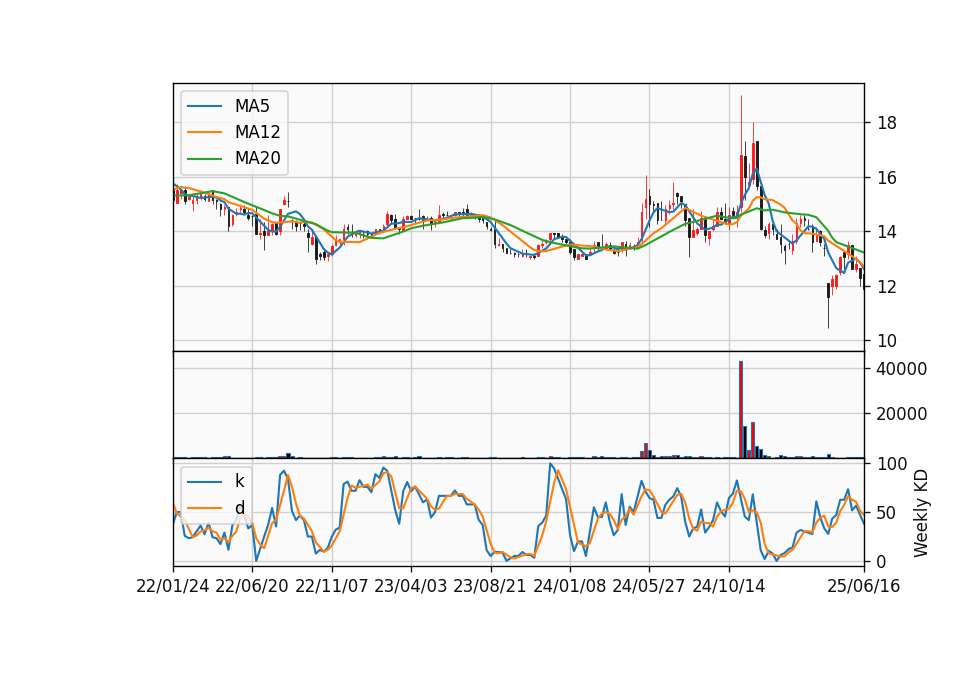This screenshot has height=690, width=960.
Task: Click the 22/01/24 date label
Action: (x=173, y=587)
